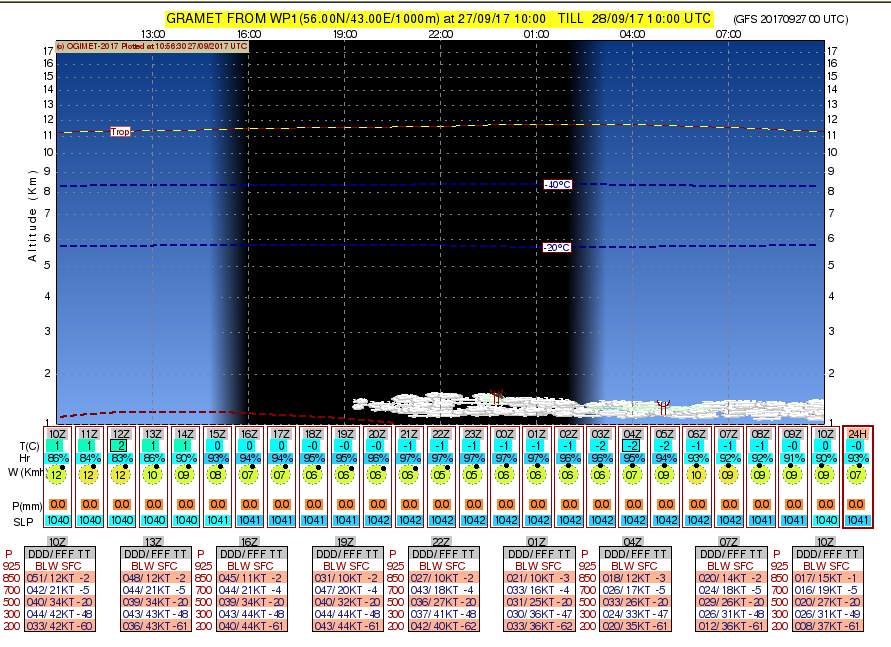This screenshot has height=647, width=891.
Task: Click the -40°C isotherm label
Action: (557, 185)
